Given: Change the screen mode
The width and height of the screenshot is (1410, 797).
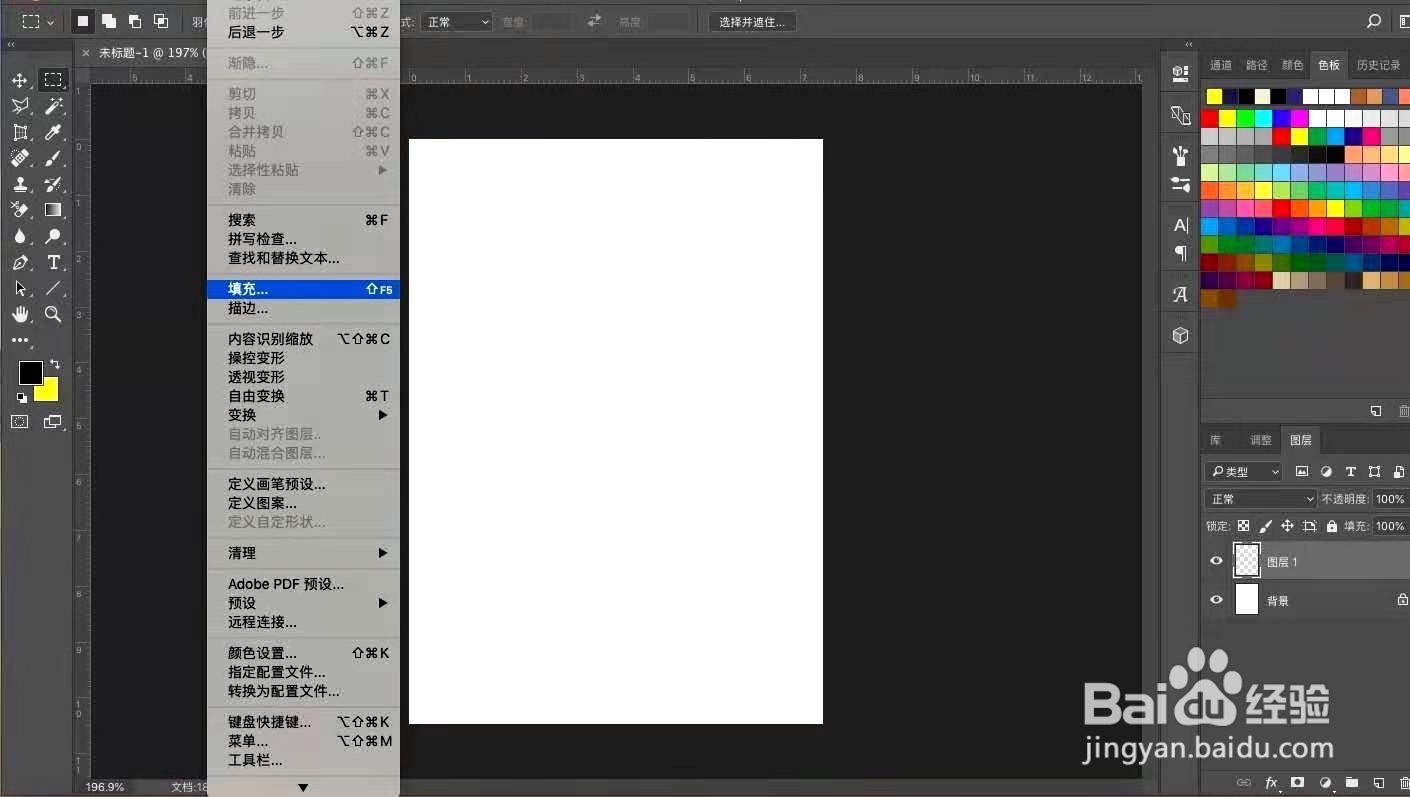Looking at the screenshot, I should coord(53,422).
